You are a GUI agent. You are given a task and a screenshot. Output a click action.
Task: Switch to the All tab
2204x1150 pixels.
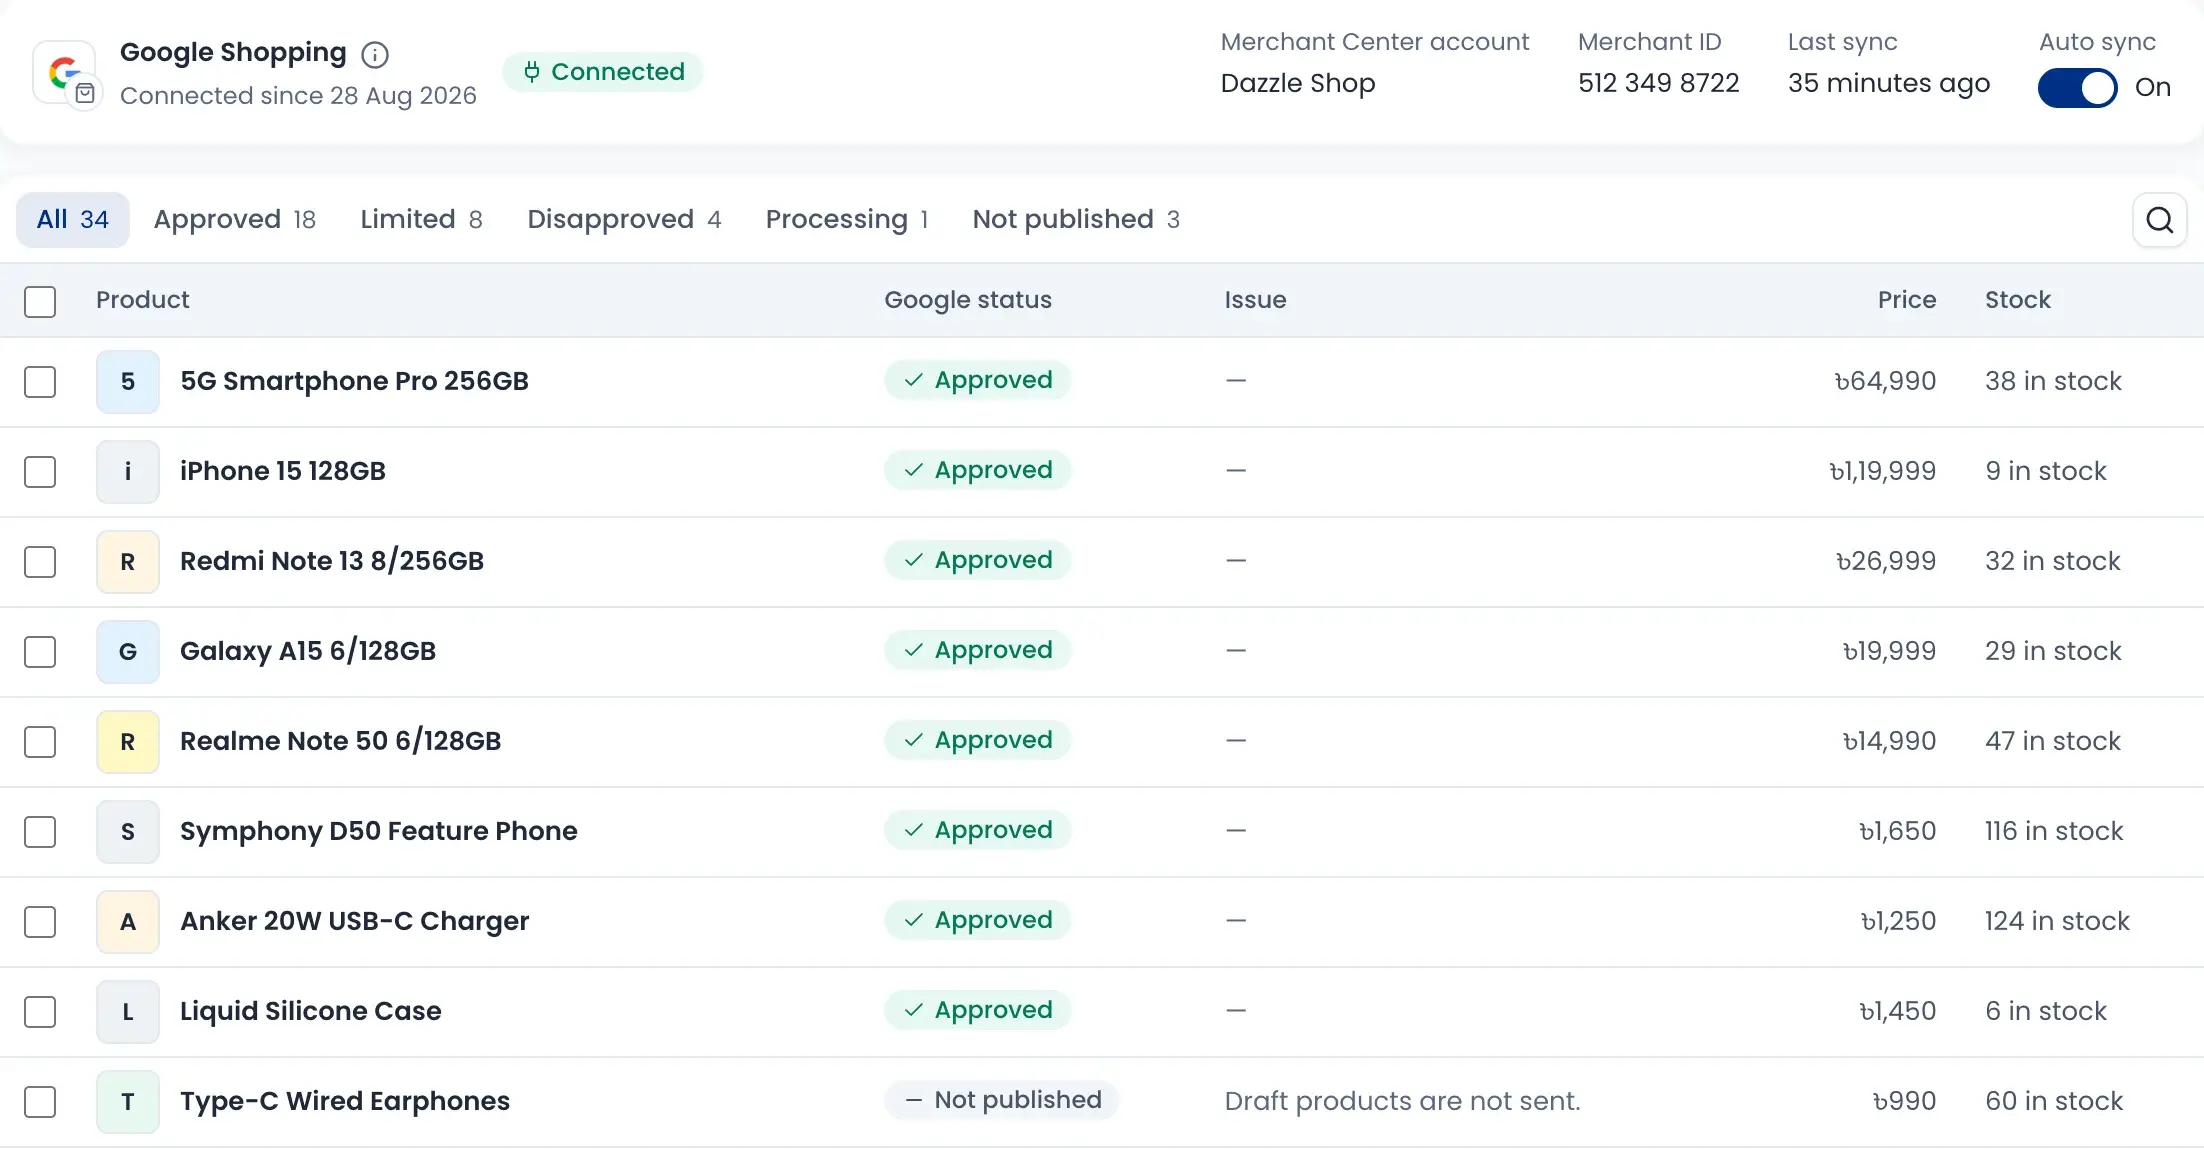coord(73,220)
